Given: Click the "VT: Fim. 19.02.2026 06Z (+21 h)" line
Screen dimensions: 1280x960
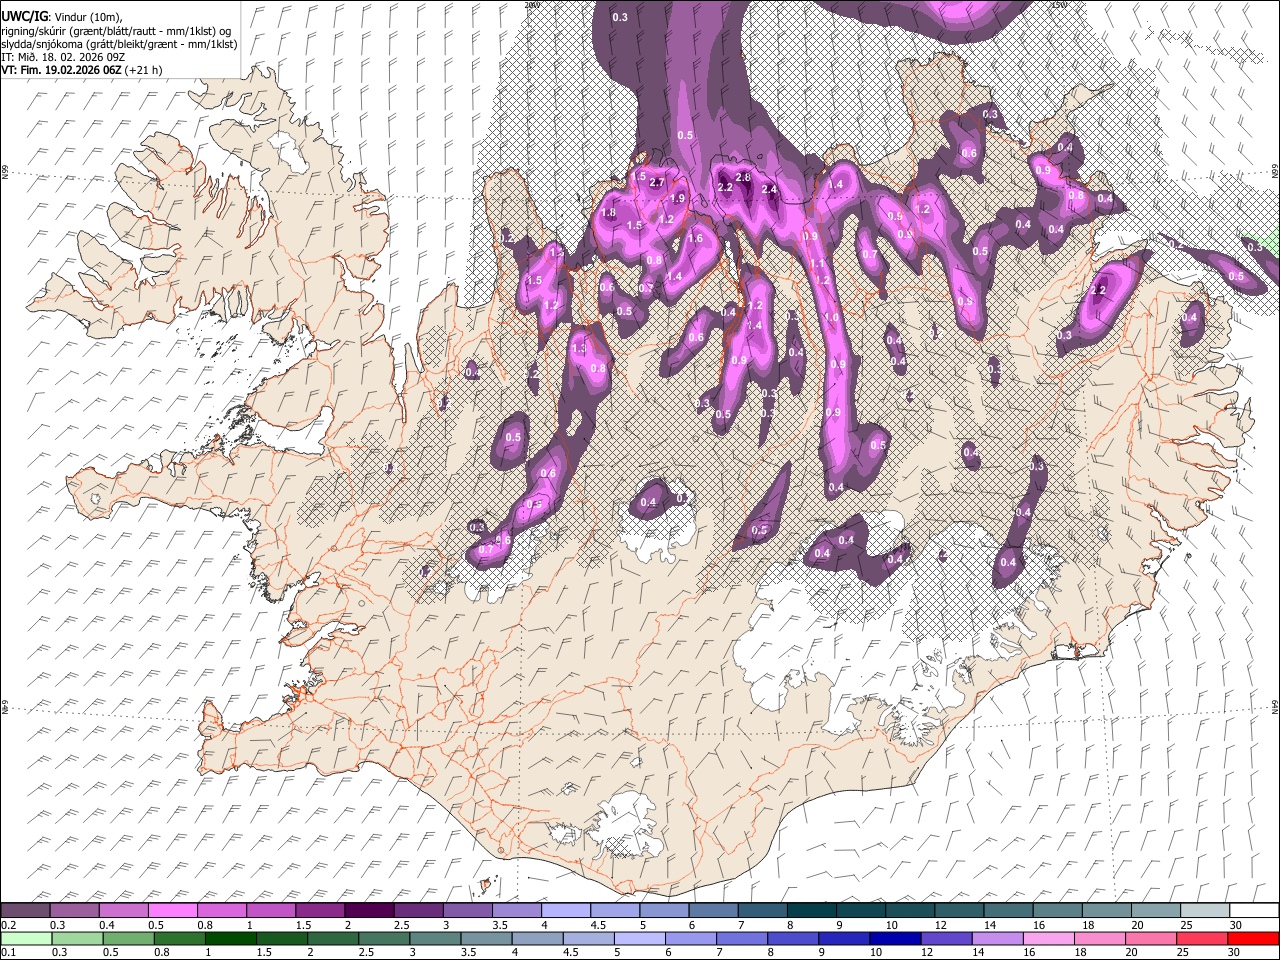Looking at the screenshot, I should (82, 70).
